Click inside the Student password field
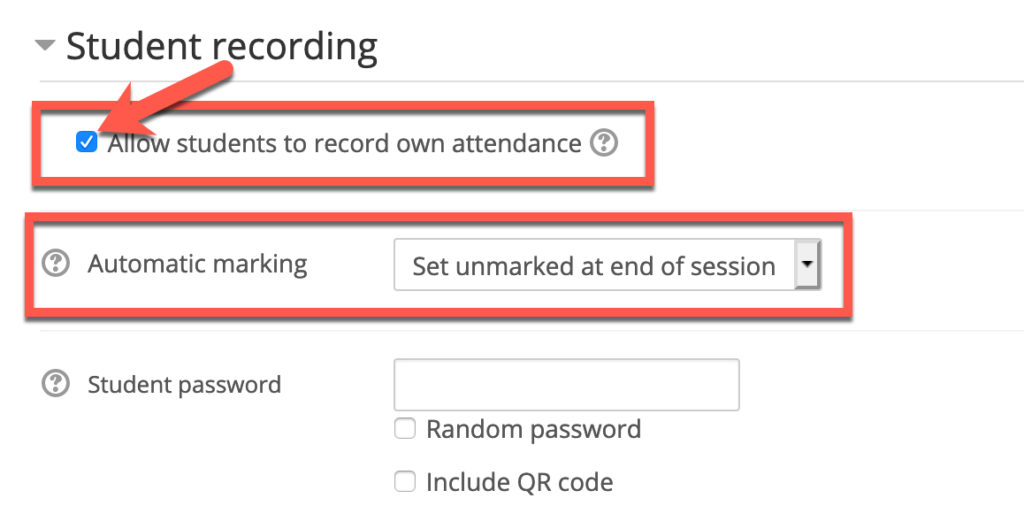The height and width of the screenshot is (506, 1024). pos(566,385)
